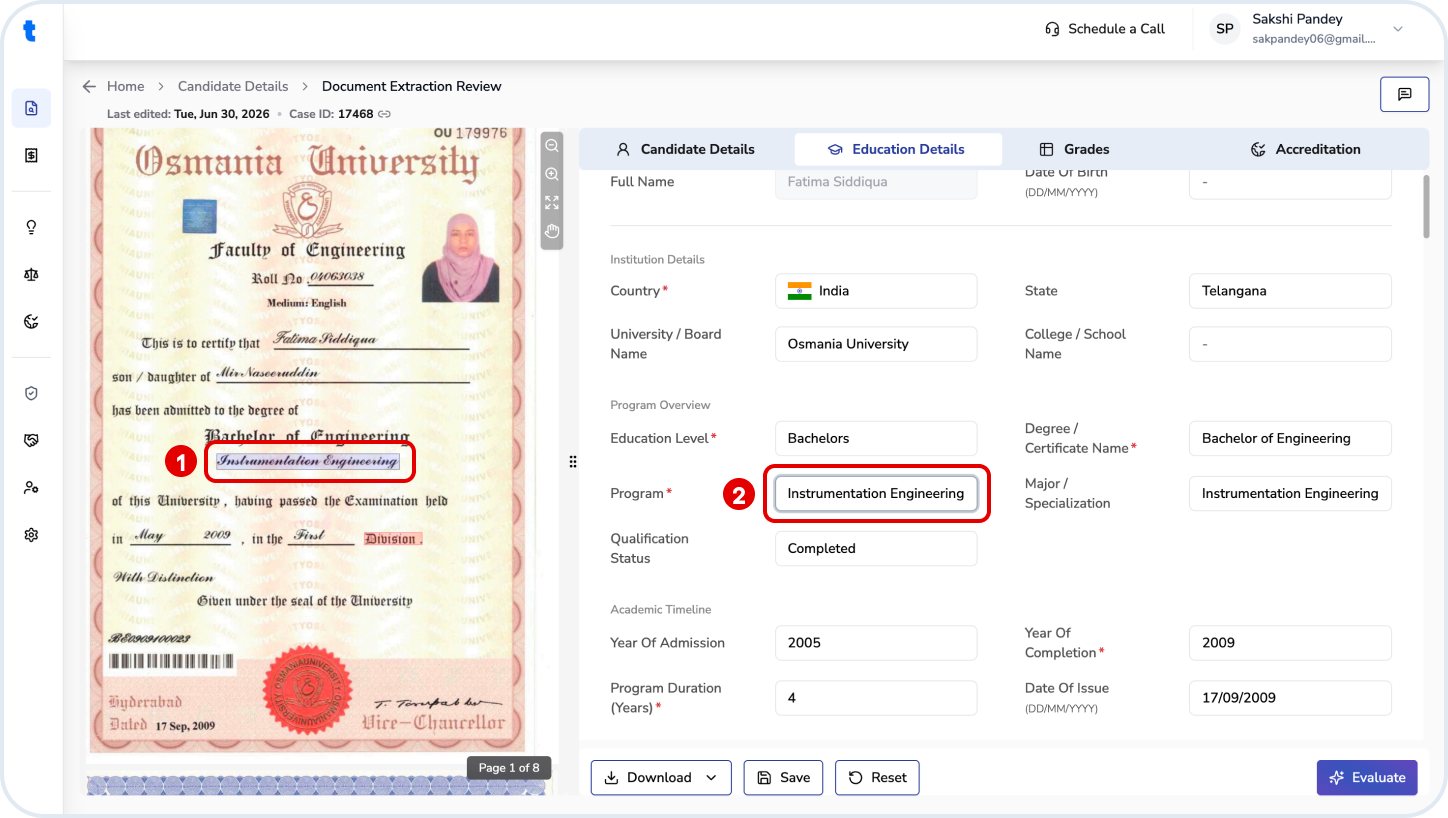Click the panel splitter drag handle
This screenshot has height=818, width=1448.
pyautogui.click(x=573, y=461)
